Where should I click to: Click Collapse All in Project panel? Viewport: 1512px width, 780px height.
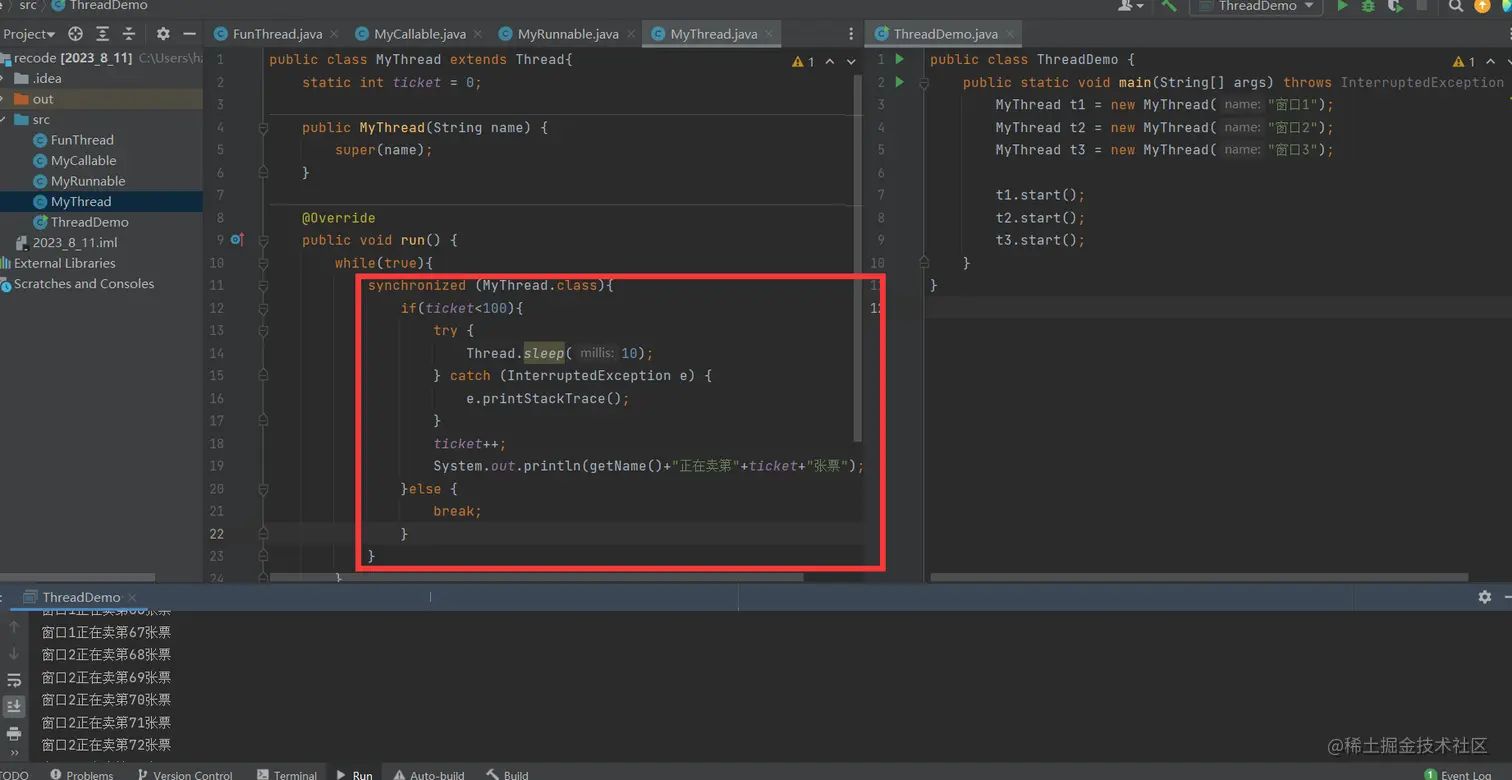tap(128, 34)
